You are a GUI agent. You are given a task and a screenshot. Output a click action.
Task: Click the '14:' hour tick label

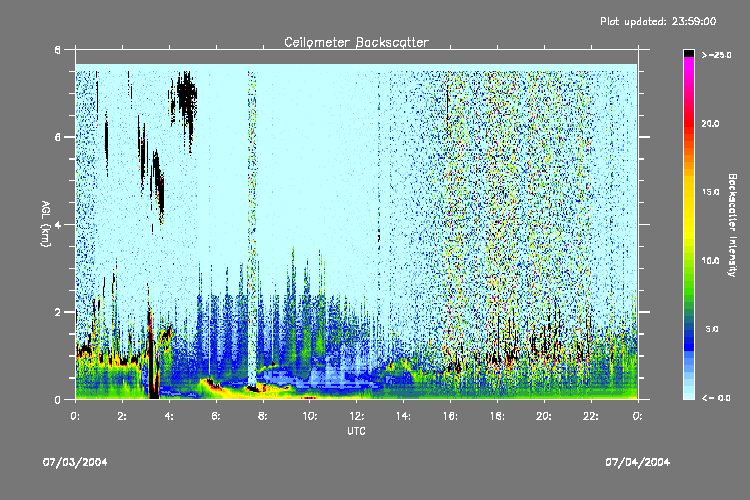click(x=404, y=416)
